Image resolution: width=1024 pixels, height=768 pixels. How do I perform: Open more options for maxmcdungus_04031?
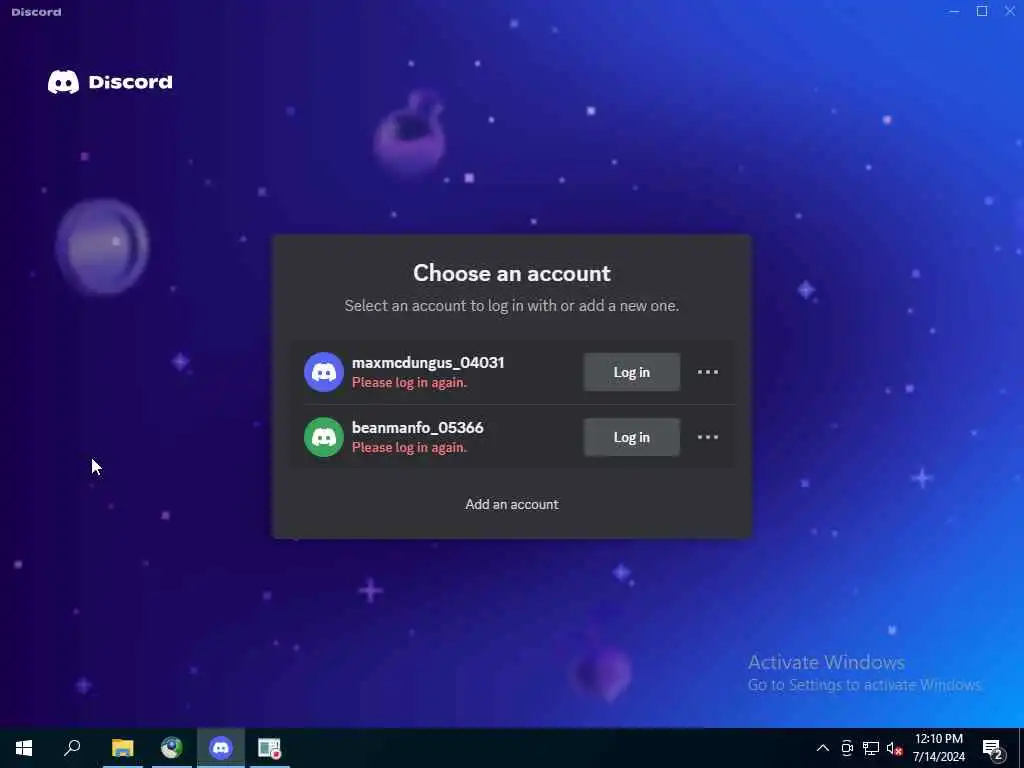click(708, 372)
